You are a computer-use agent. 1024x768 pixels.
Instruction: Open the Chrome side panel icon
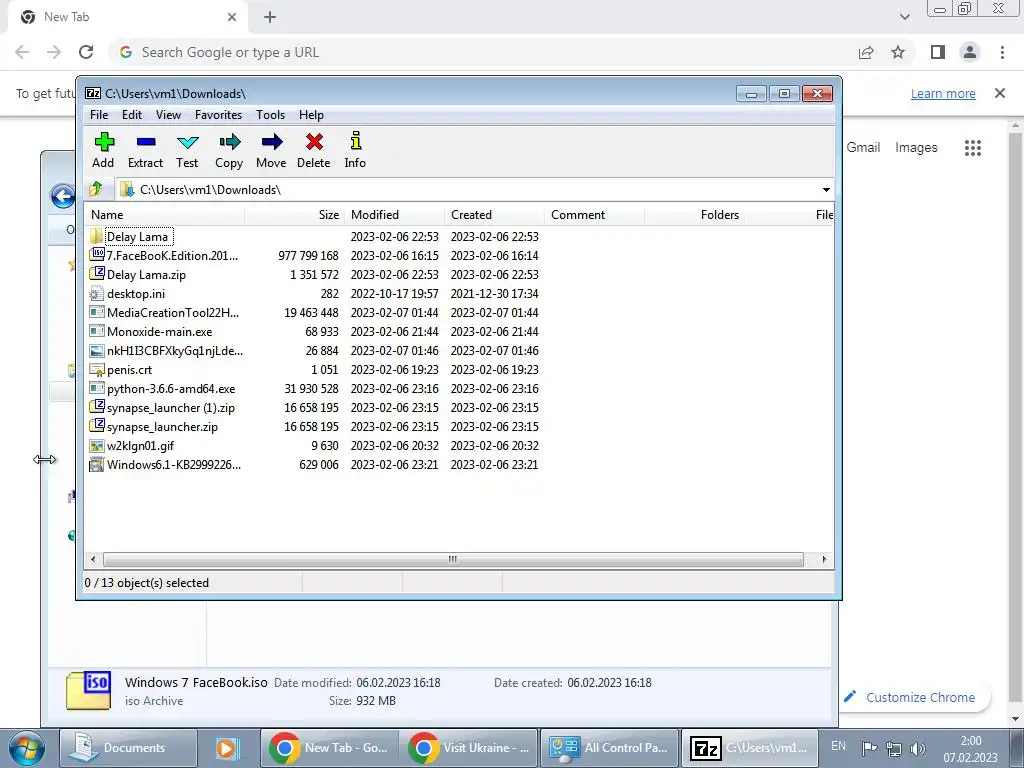tap(938, 52)
